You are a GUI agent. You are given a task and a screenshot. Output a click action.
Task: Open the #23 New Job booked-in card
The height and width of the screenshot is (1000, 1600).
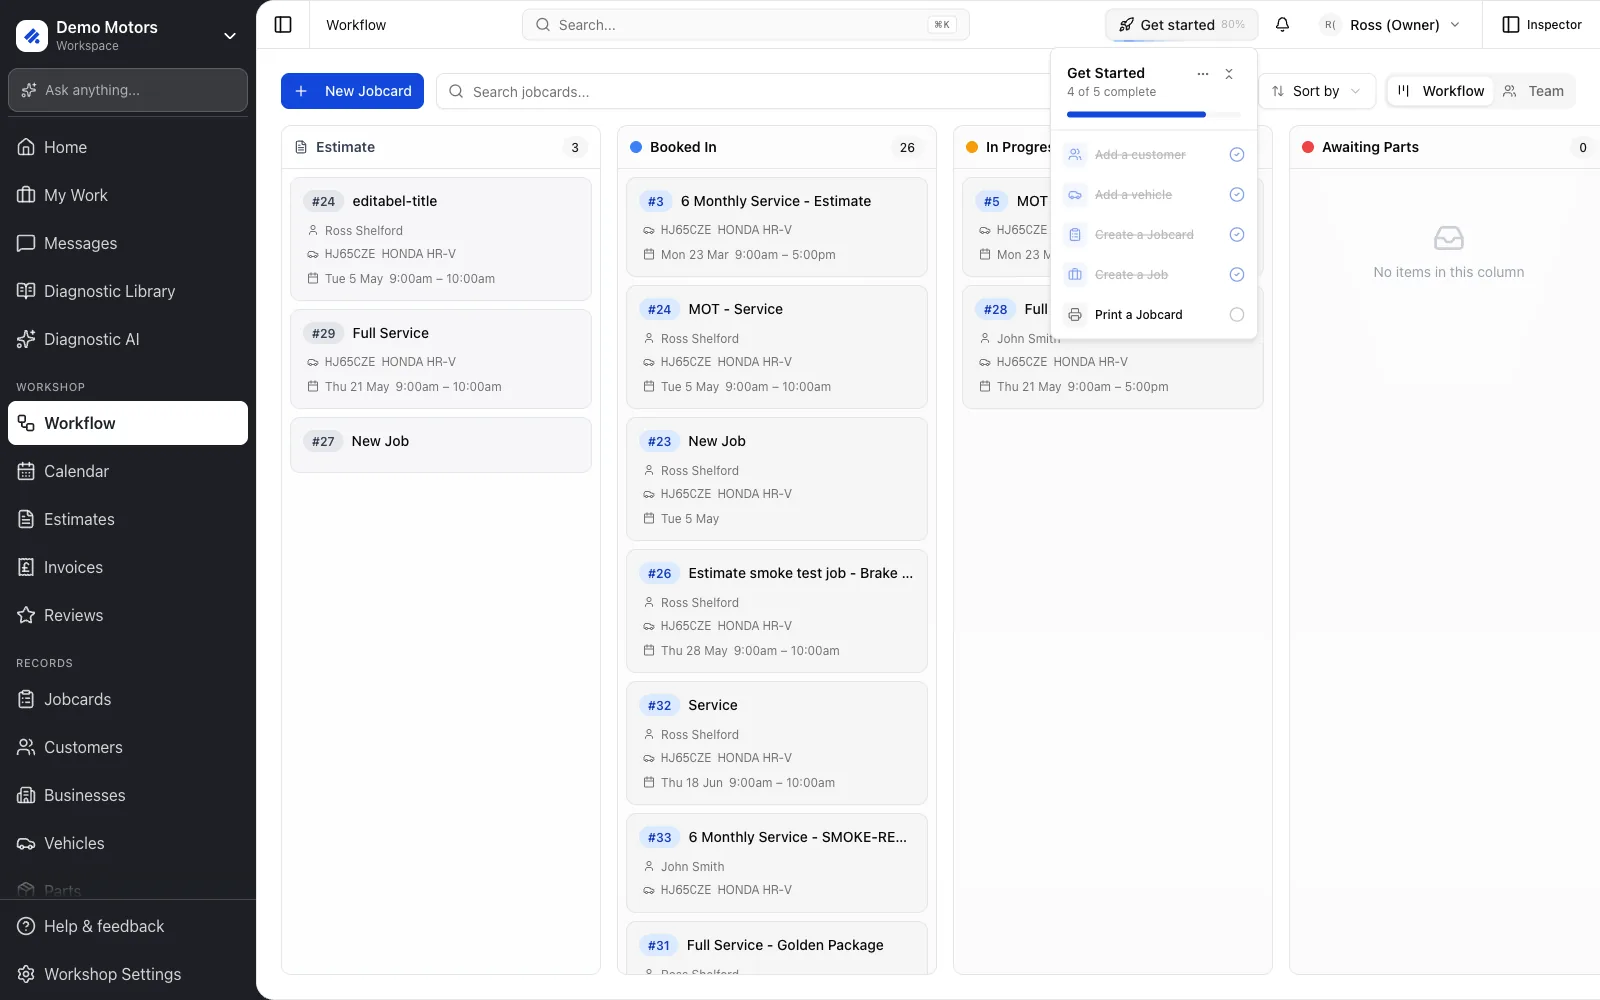point(777,479)
